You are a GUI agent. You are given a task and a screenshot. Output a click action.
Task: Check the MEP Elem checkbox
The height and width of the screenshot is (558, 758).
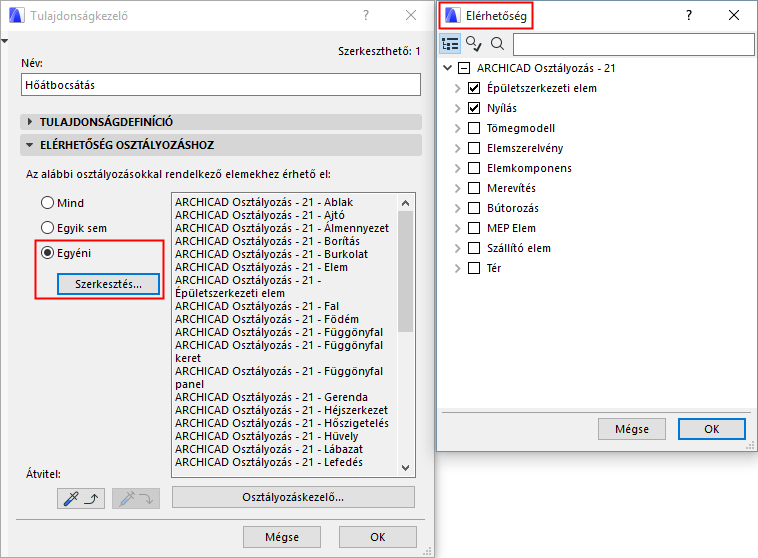(x=474, y=228)
